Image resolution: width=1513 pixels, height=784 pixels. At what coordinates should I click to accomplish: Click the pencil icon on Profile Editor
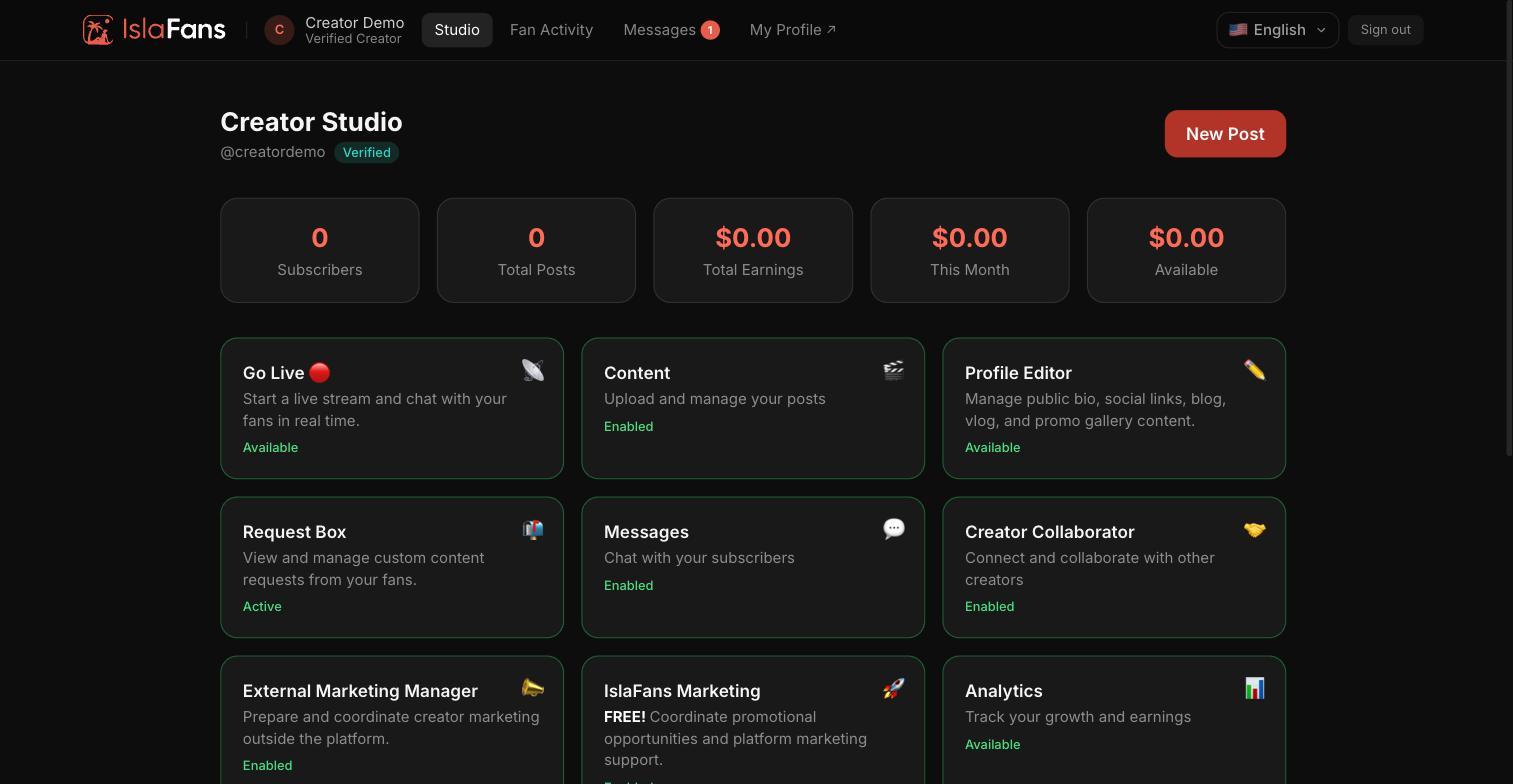pyautogui.click(x=1254, y=370)
